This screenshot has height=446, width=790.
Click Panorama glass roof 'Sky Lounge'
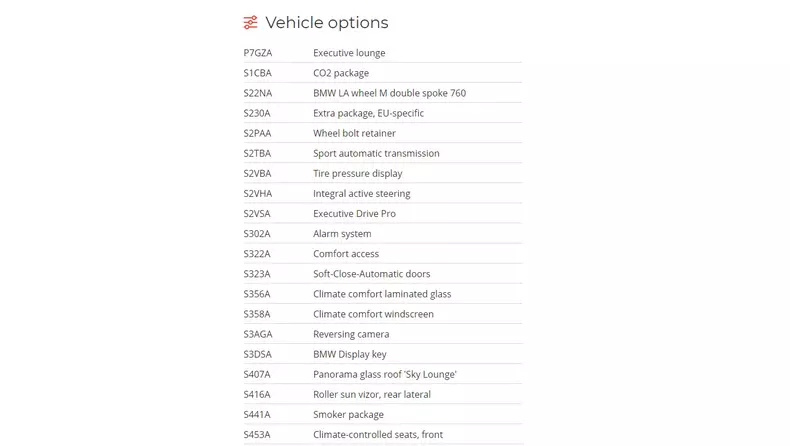384,374
